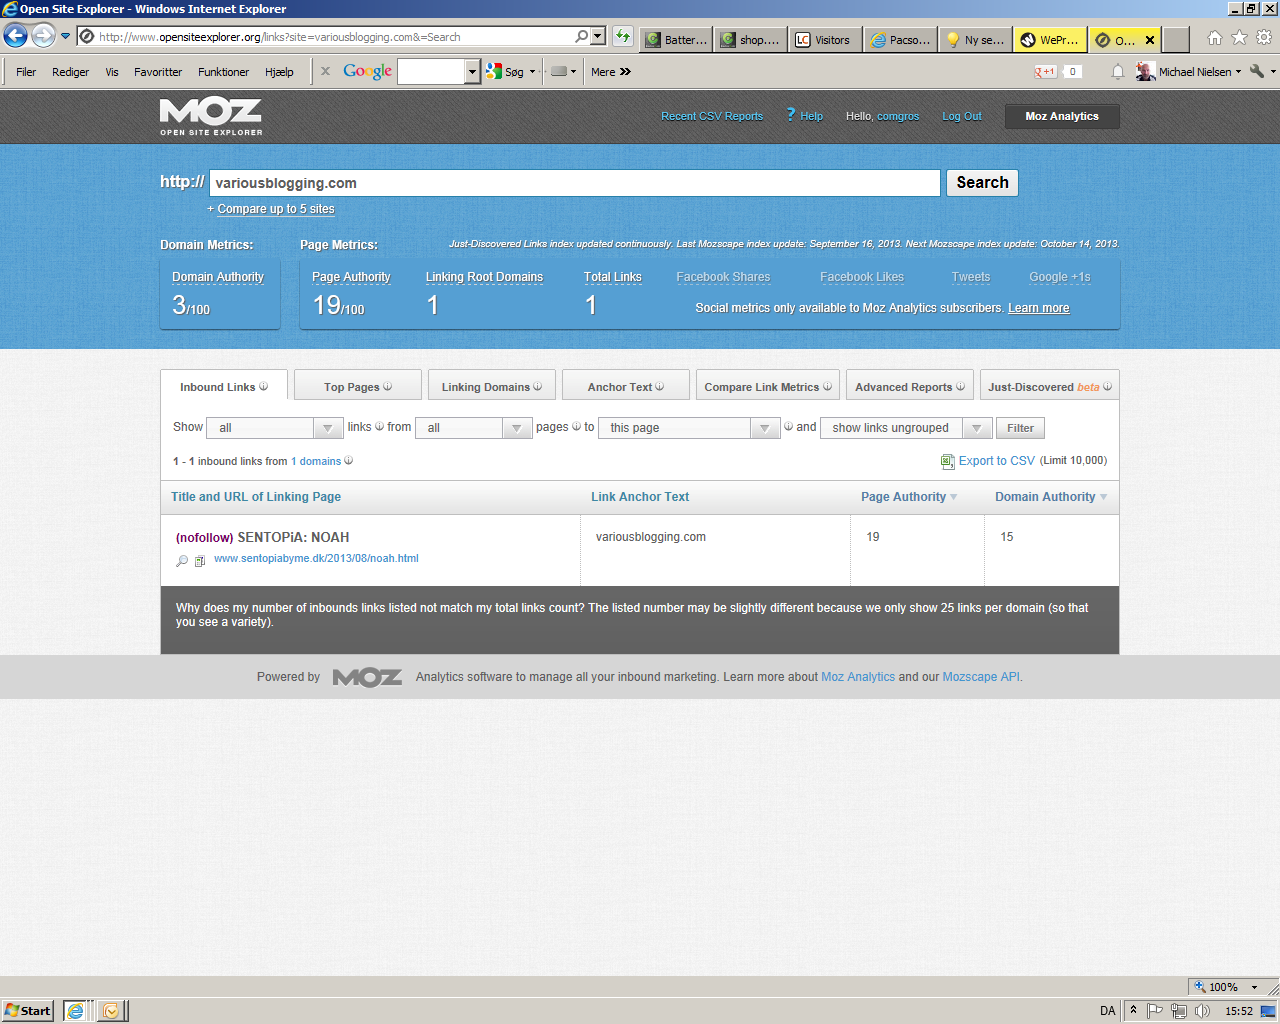Open the IE home icon
This screenshot has width=1280, height=1024.
tap(1214, 38)
